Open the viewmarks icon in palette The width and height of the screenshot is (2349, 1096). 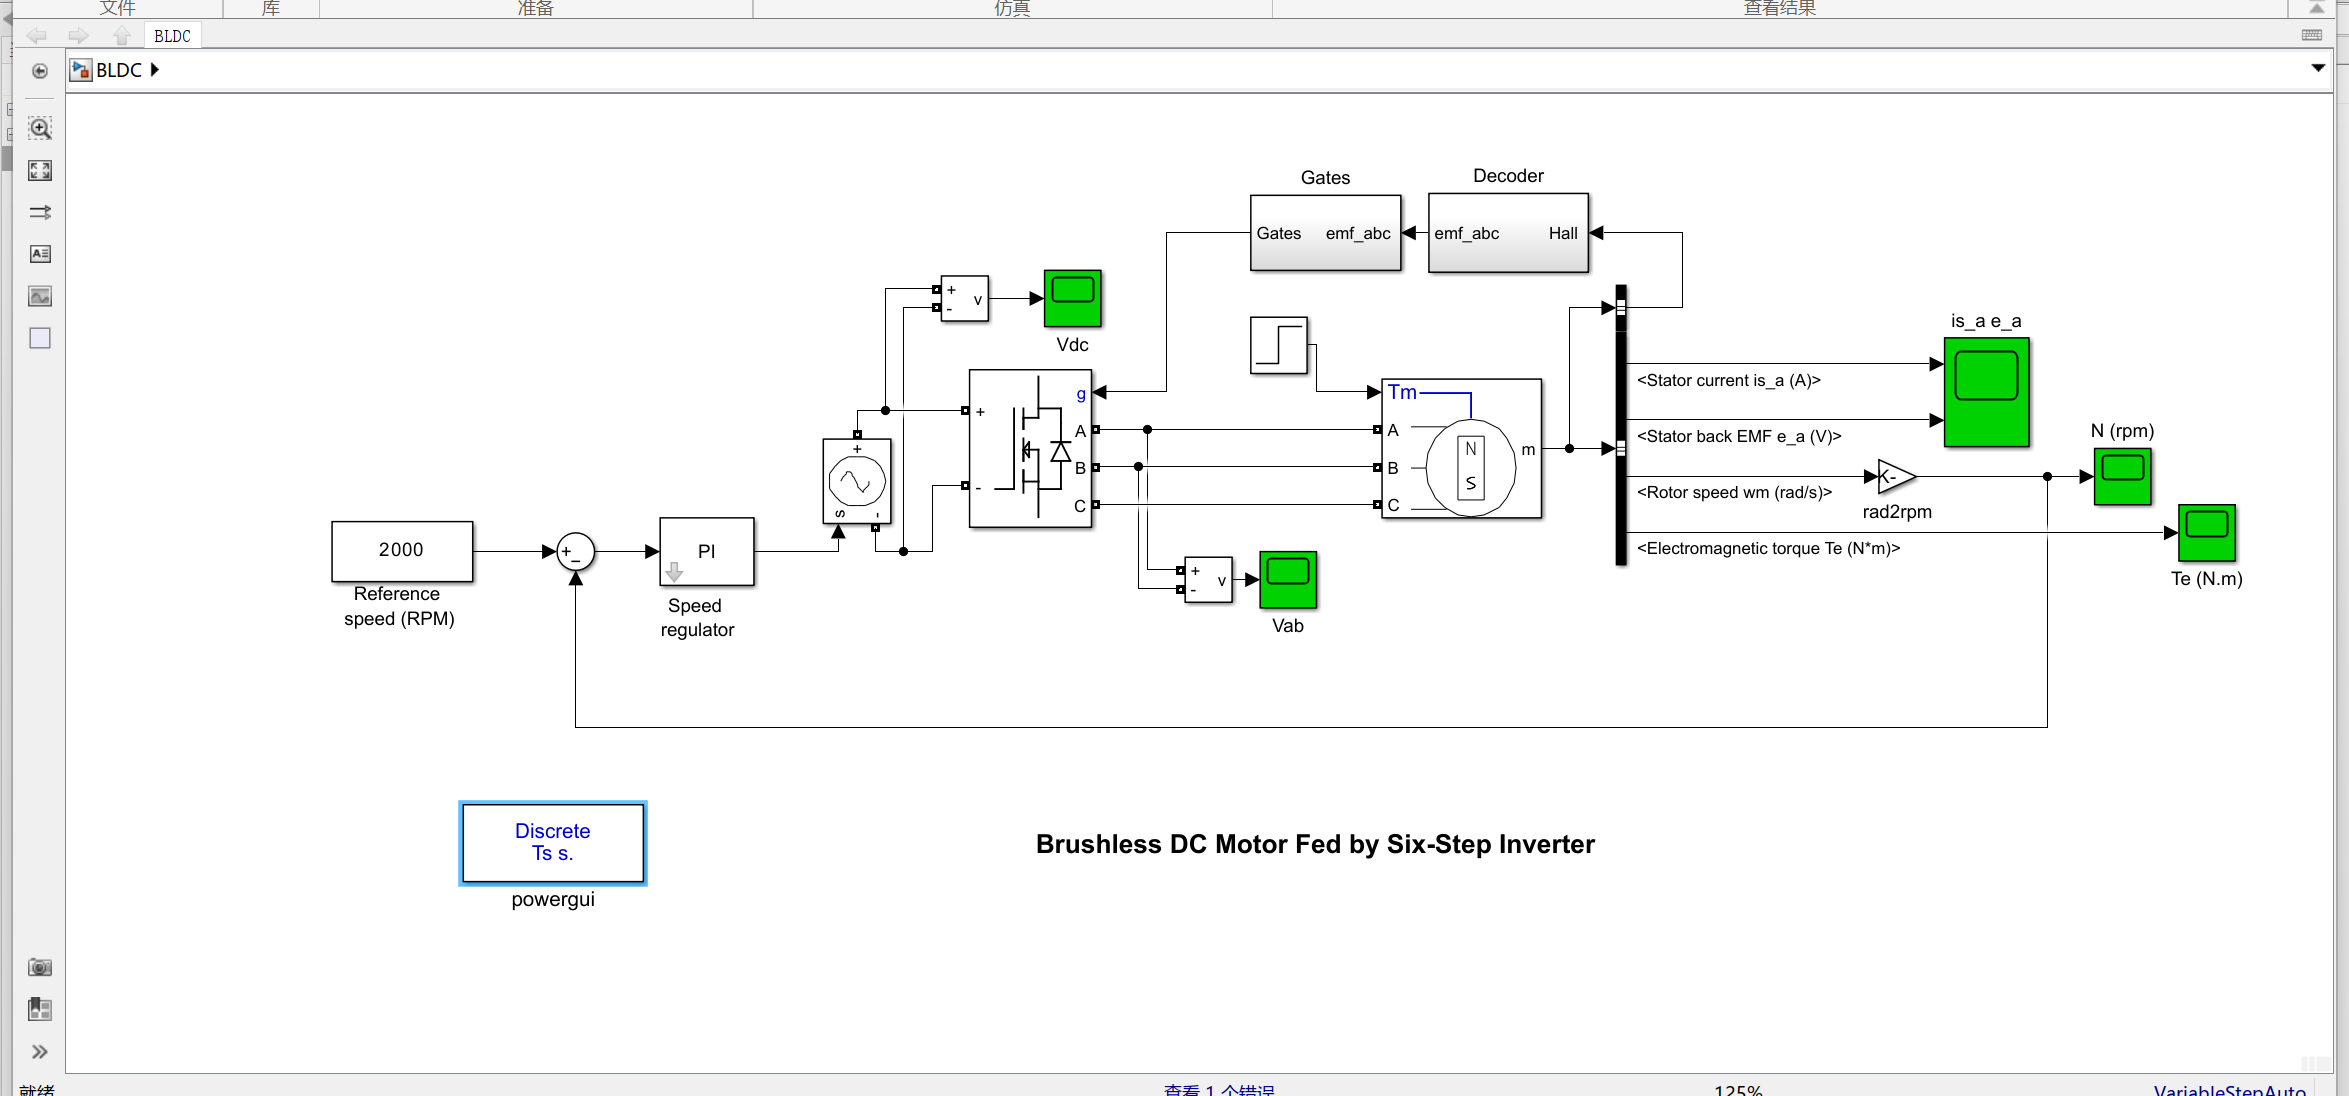pos(40,1009)
